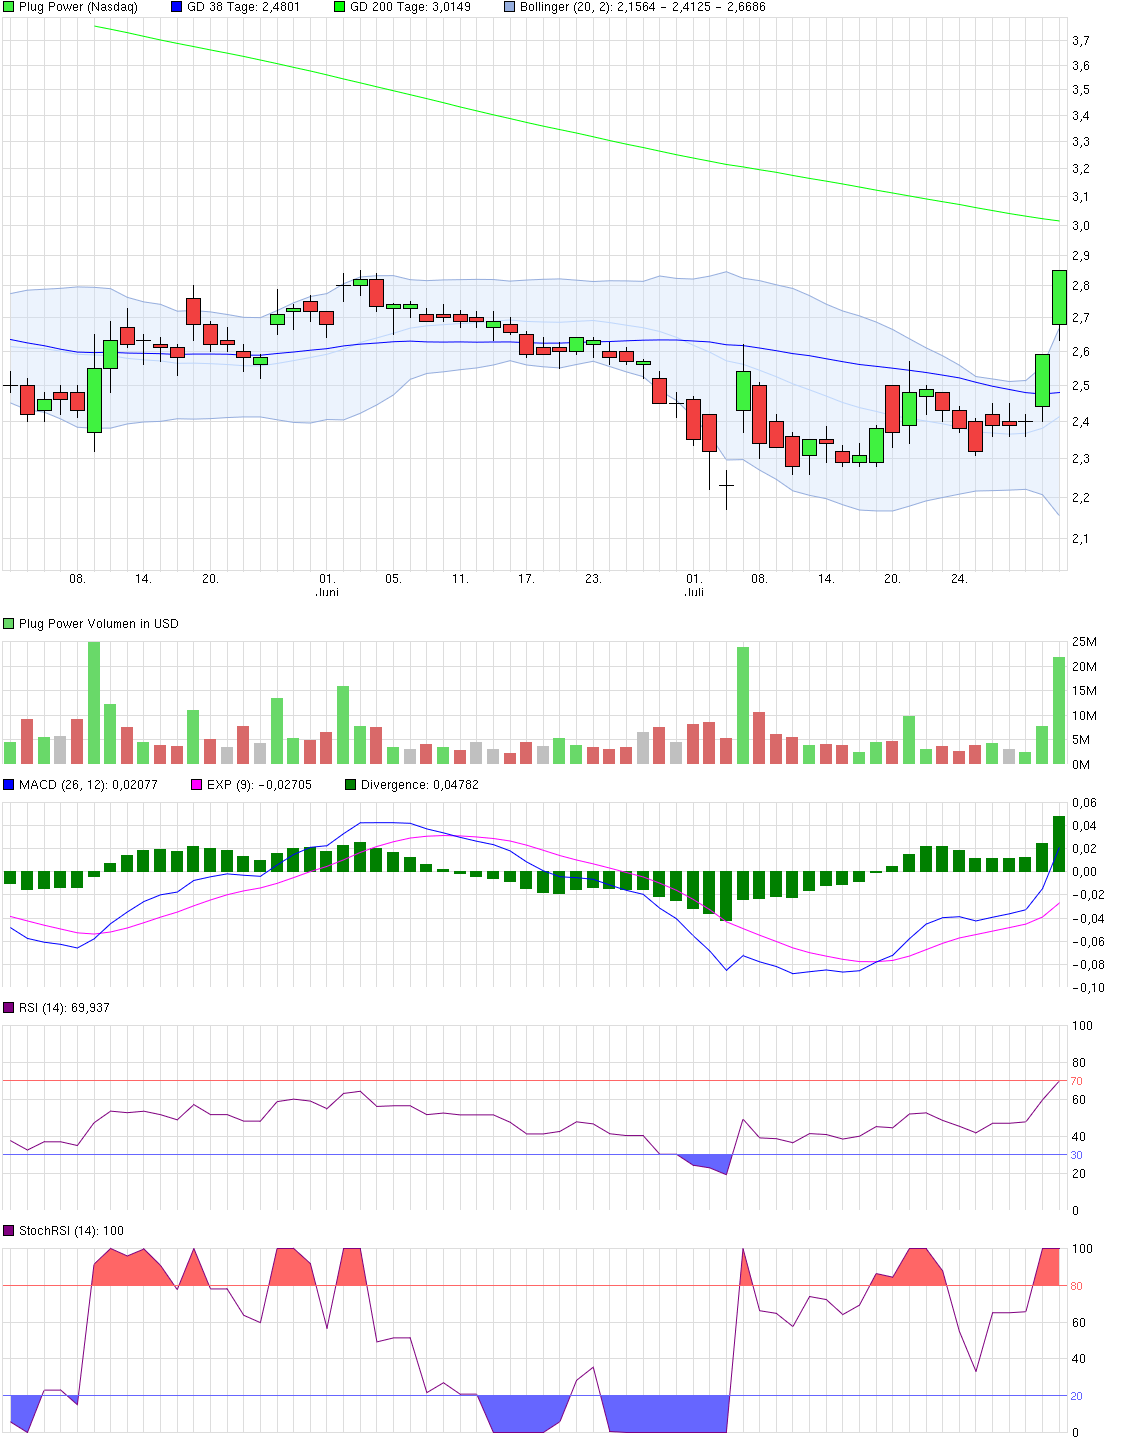
Task: Click the tallest green volume bar in early July
Action: pos(743,706)
